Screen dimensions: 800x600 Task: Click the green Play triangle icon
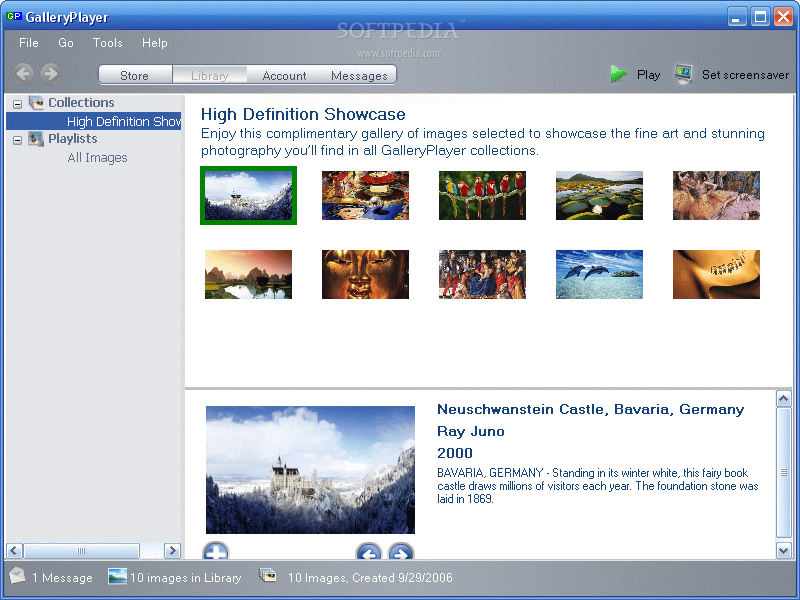tap(618, 74)
